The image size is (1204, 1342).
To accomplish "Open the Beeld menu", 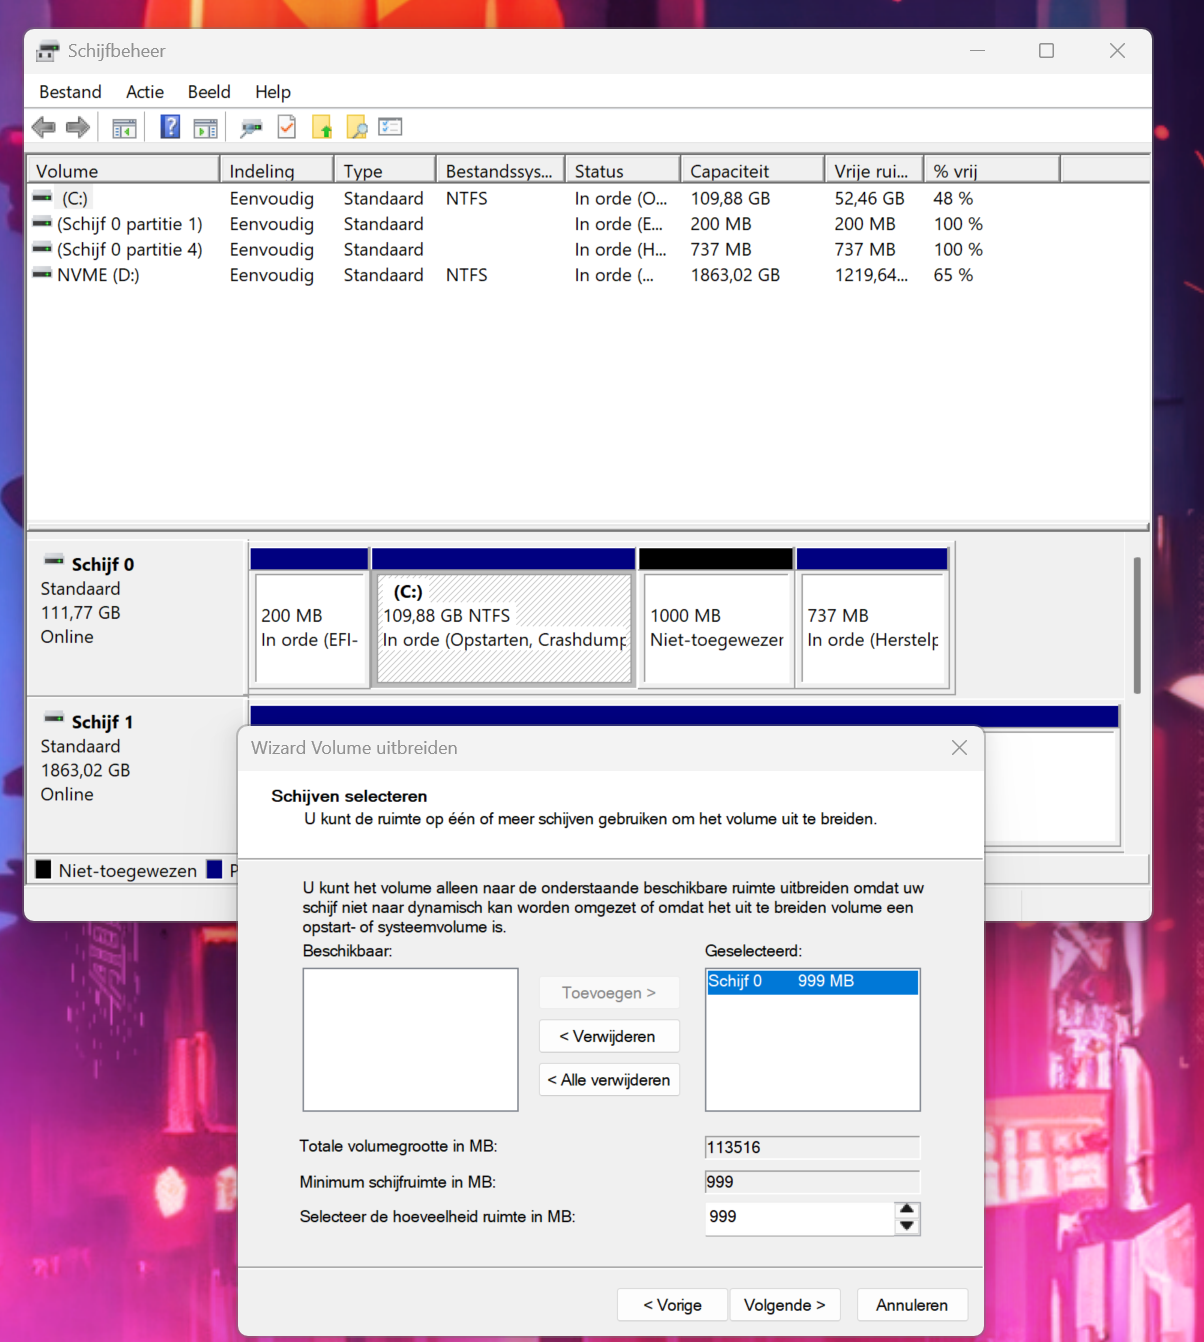I will click(x=209, y=92).
